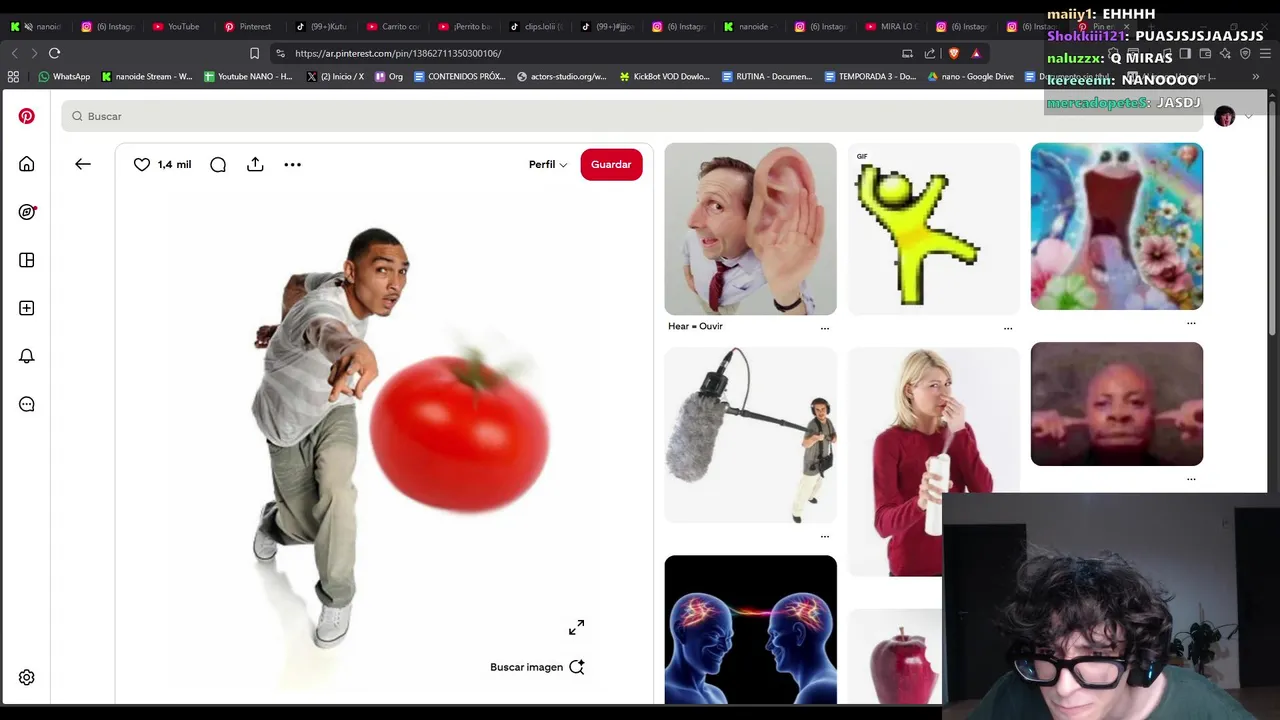1280x720 pixels.
Task: Open Youtube NANO bookmark
Action: pos(249,76)
